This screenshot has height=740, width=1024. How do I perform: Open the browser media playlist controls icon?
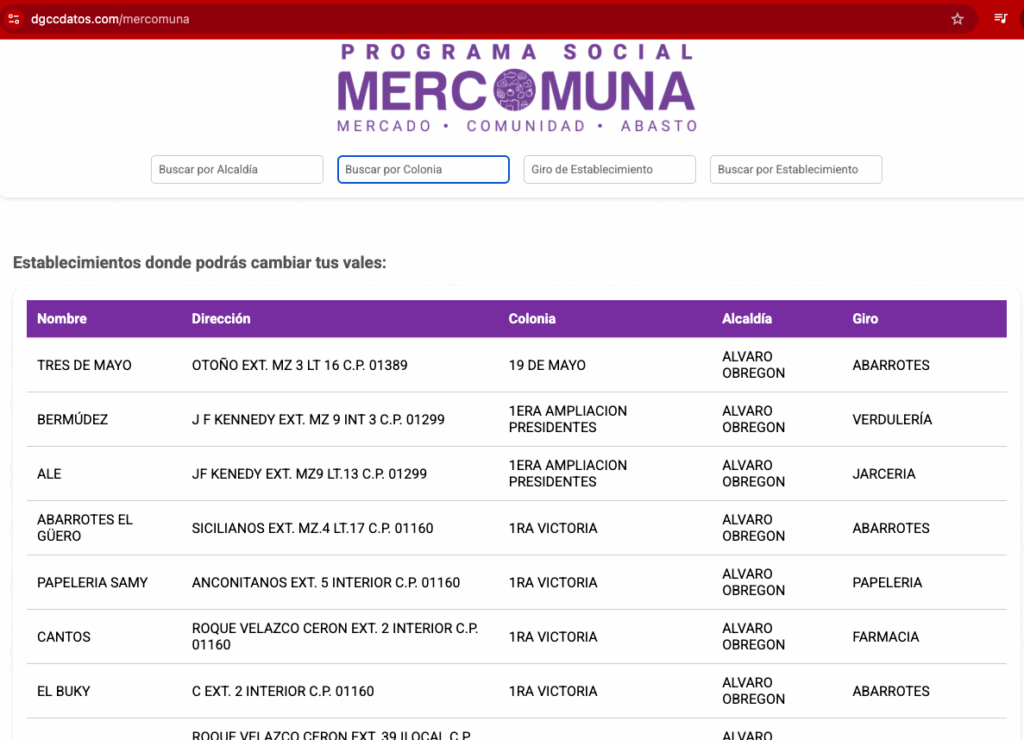pyautogui.click(x=1000, y=17)
